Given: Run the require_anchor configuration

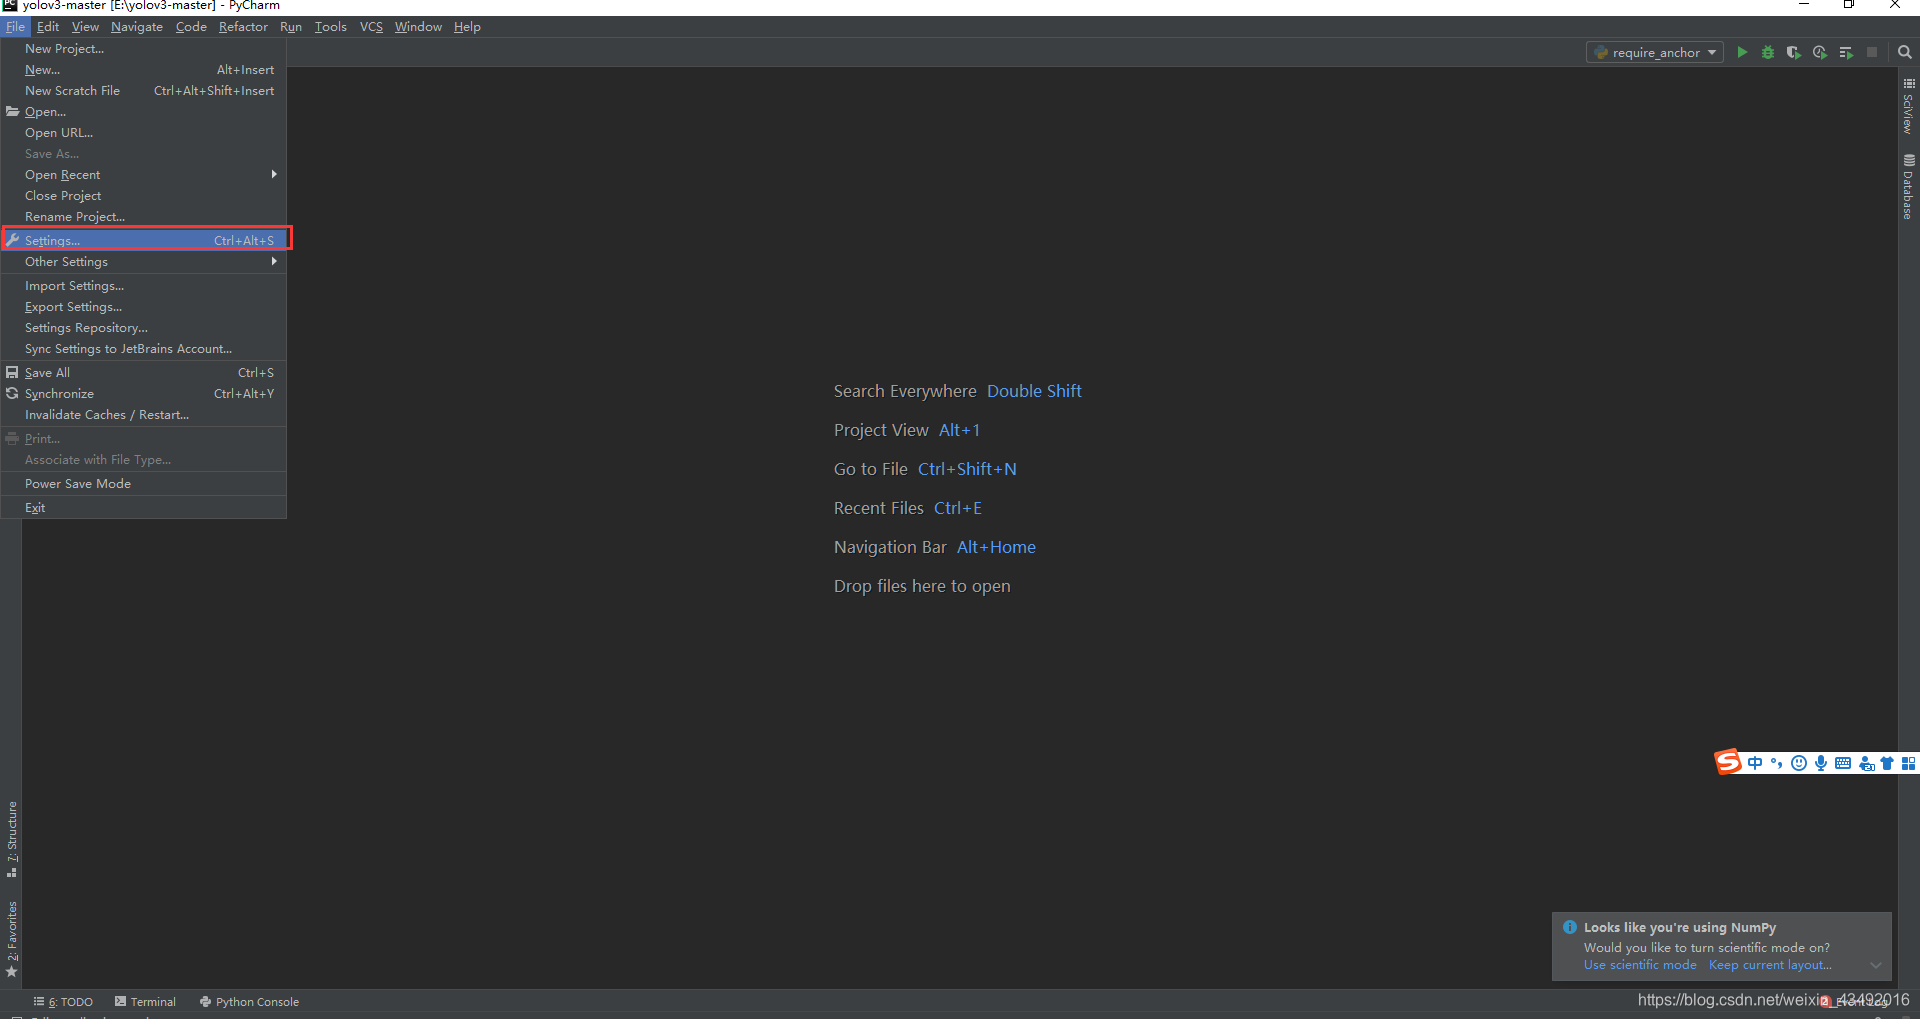Looking at the screenshot, I should (x=1742, y=52).
